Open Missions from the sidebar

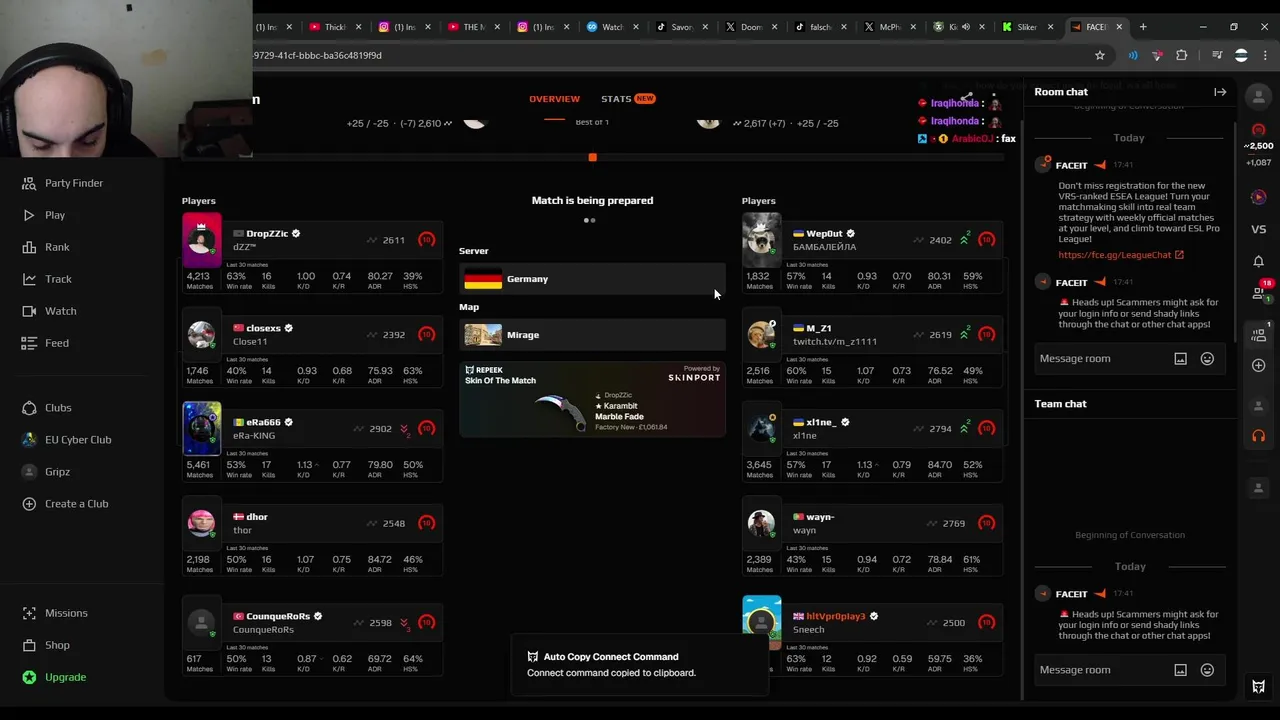(x=55, y=613)
